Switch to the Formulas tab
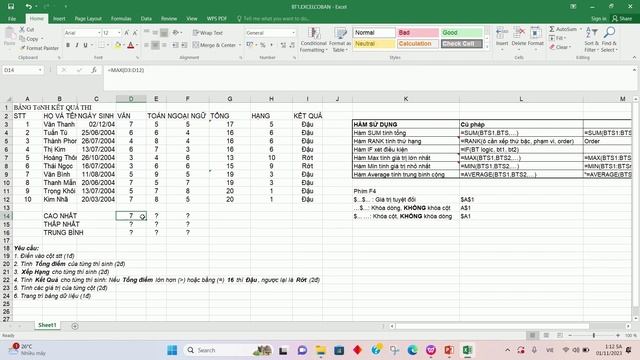The height and width of the screenshot is (360, 640). [121, 19]
